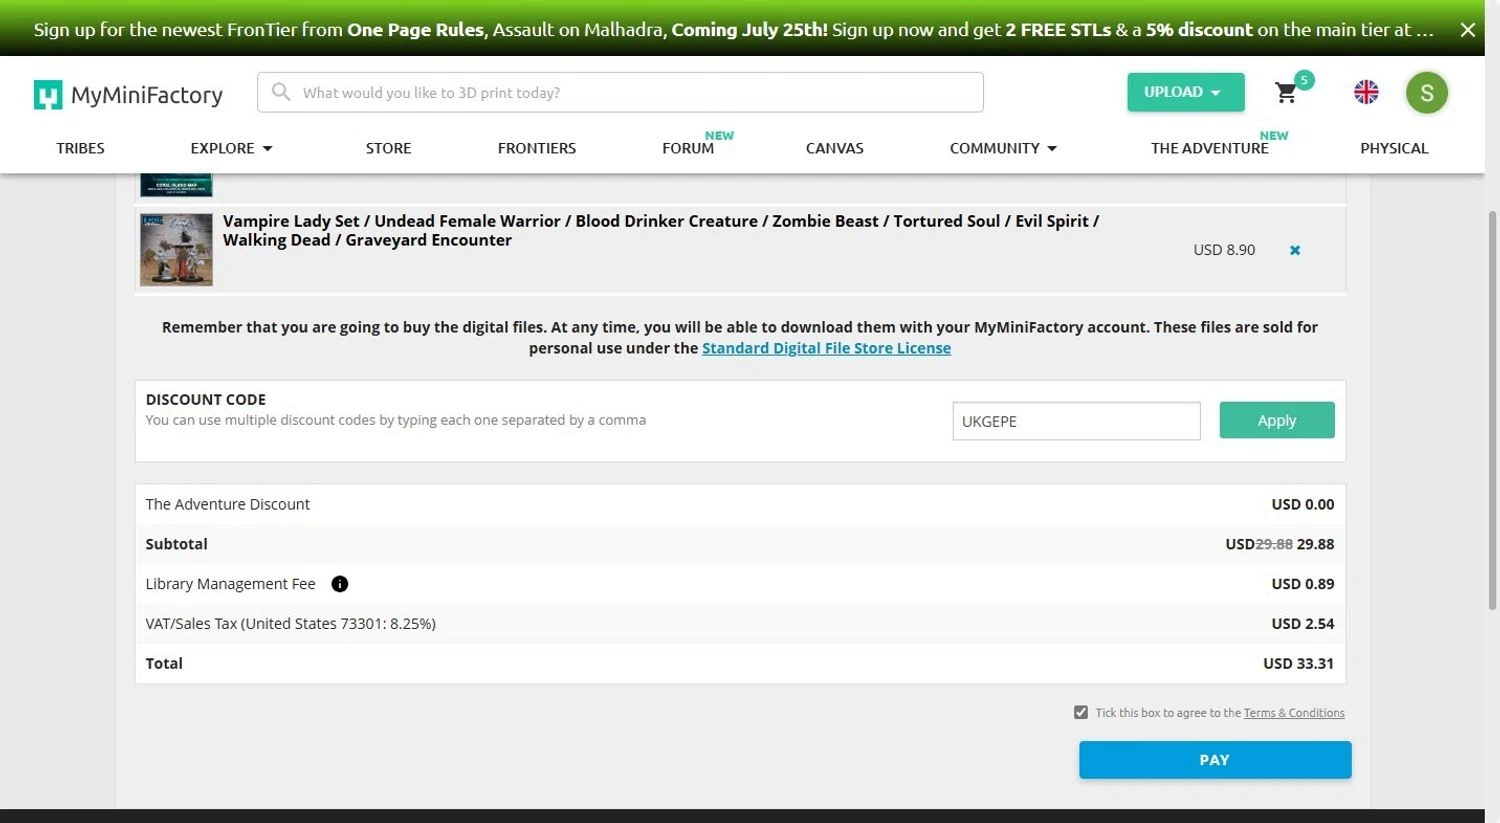This screenshot has width=1500, height=823.
Task: Click the MyMiniFactory logo icon
Action: click(48, 94)
